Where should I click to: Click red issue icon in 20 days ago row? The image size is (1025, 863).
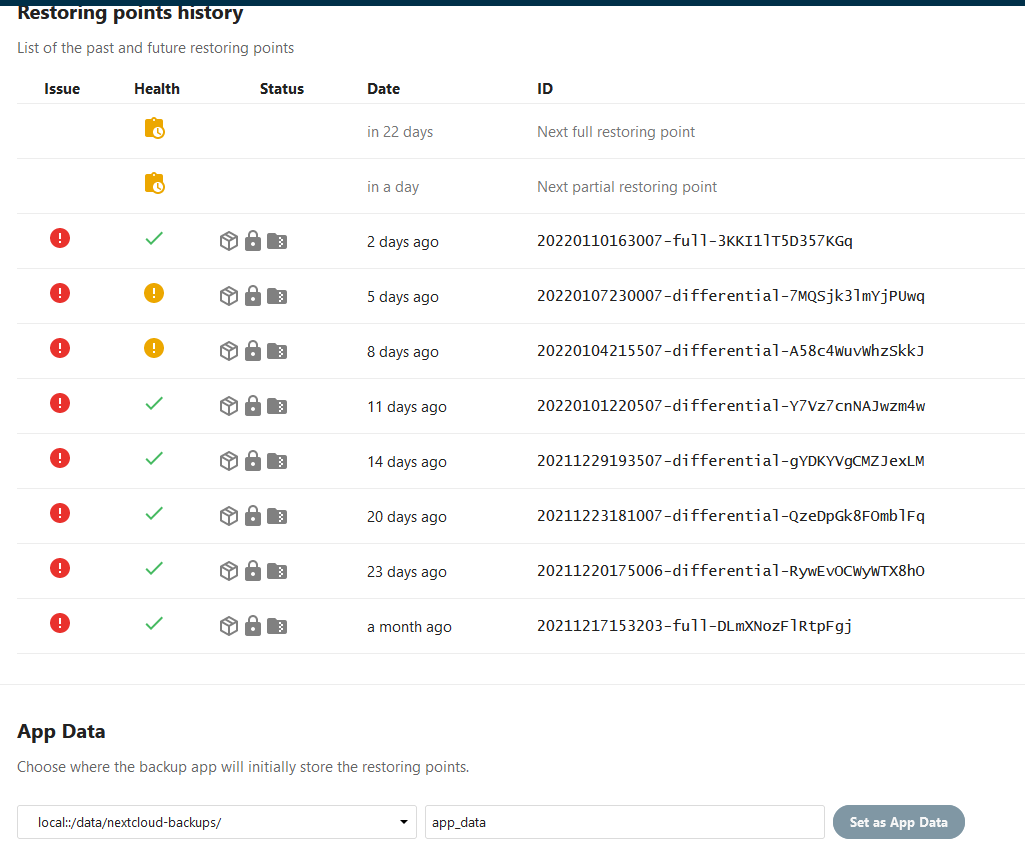(59, 513)
